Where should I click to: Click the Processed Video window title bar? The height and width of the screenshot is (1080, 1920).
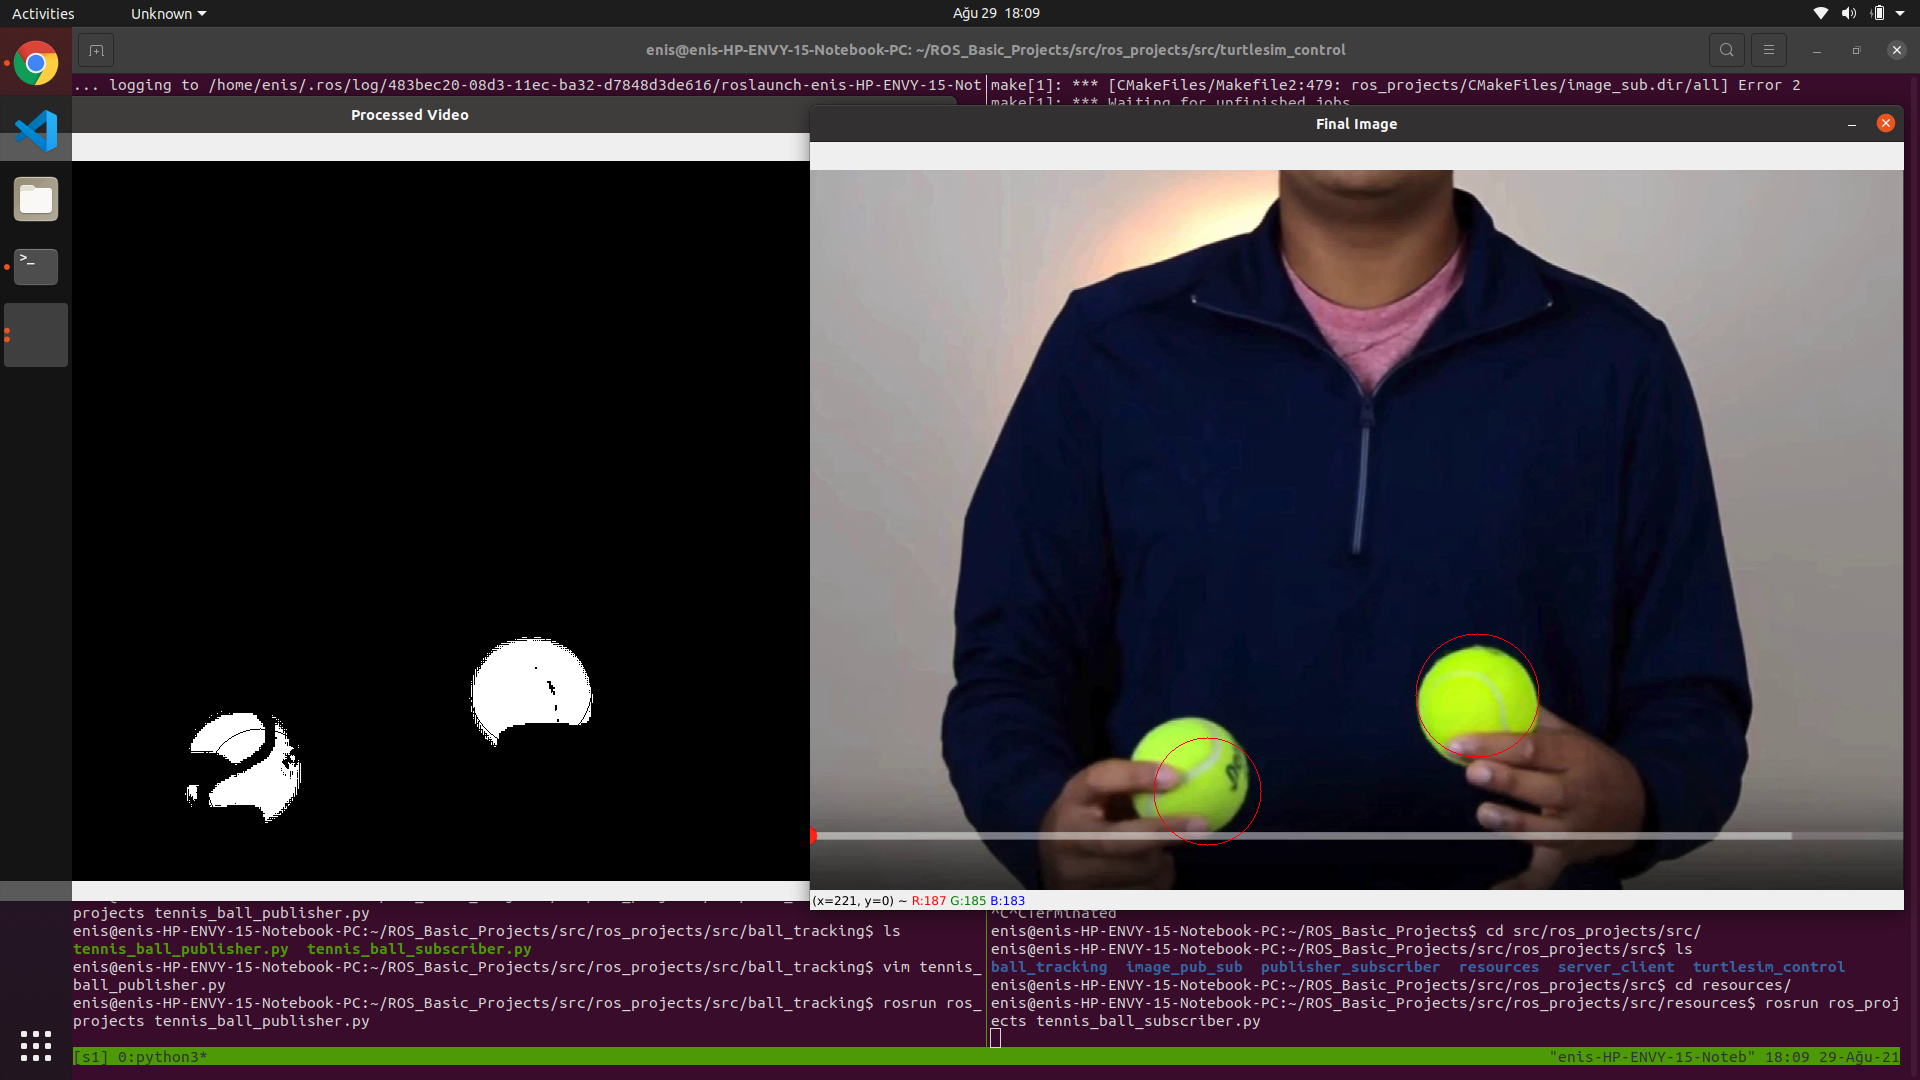(x=440, y=115)
